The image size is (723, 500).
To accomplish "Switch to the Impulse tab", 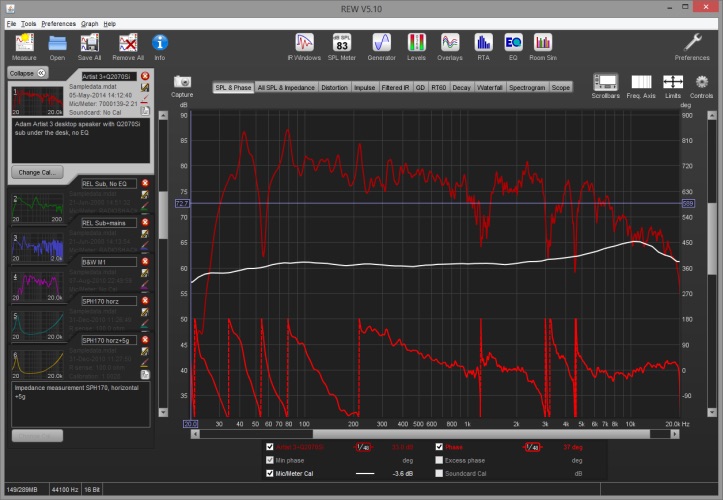I will pos(364,87).
